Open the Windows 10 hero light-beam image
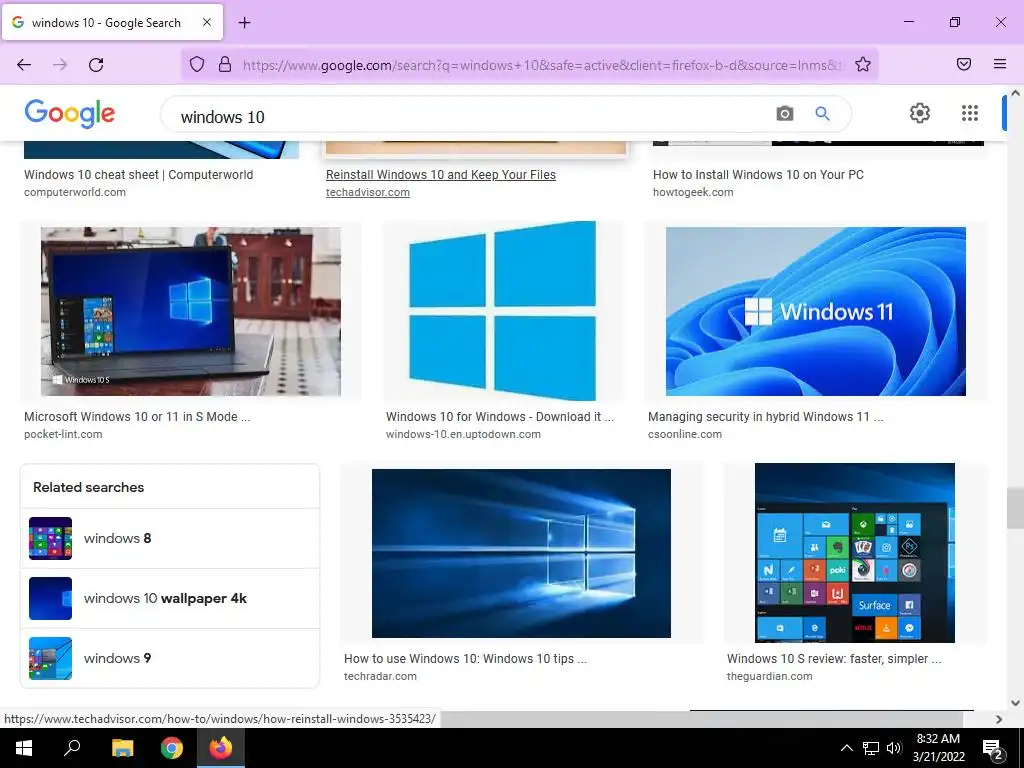The width and height of the screenshot is (1024, 768). [521, 553]
